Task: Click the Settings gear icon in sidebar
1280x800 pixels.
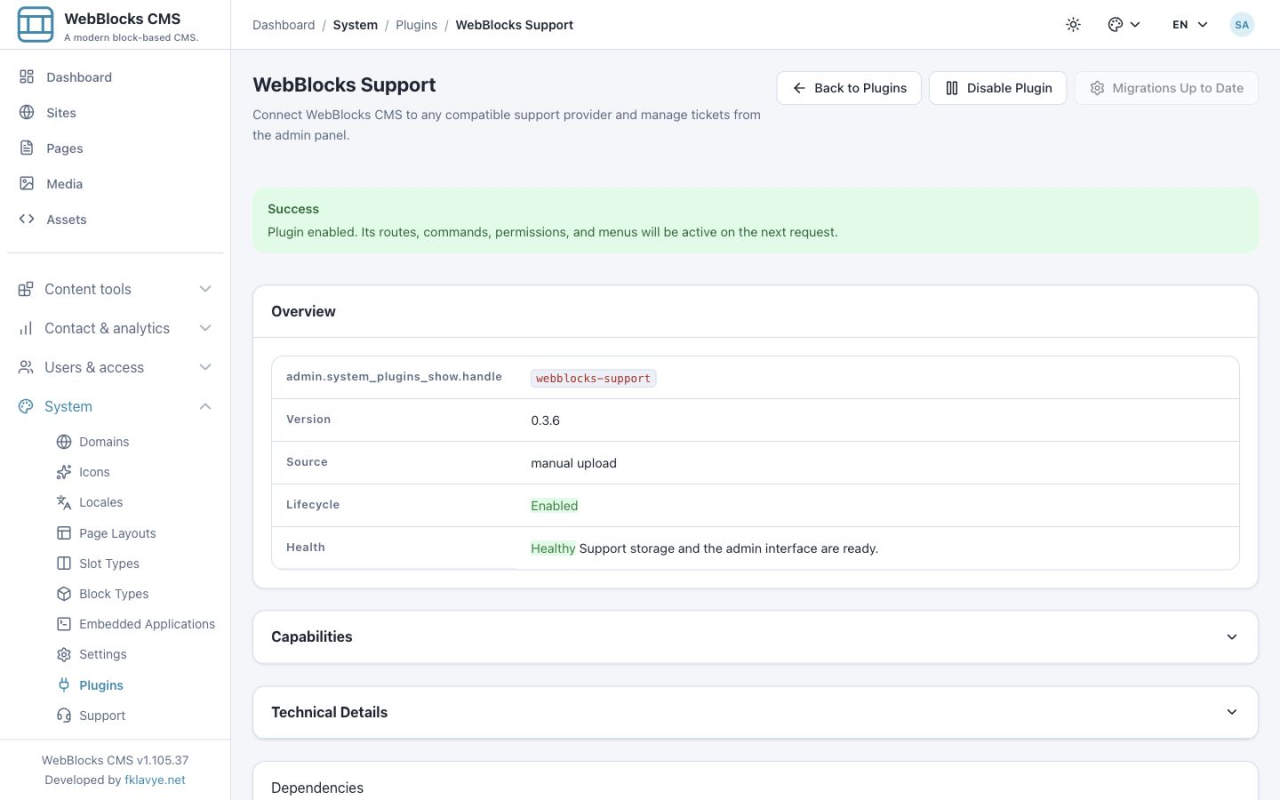Action: [x=64, y=654]
